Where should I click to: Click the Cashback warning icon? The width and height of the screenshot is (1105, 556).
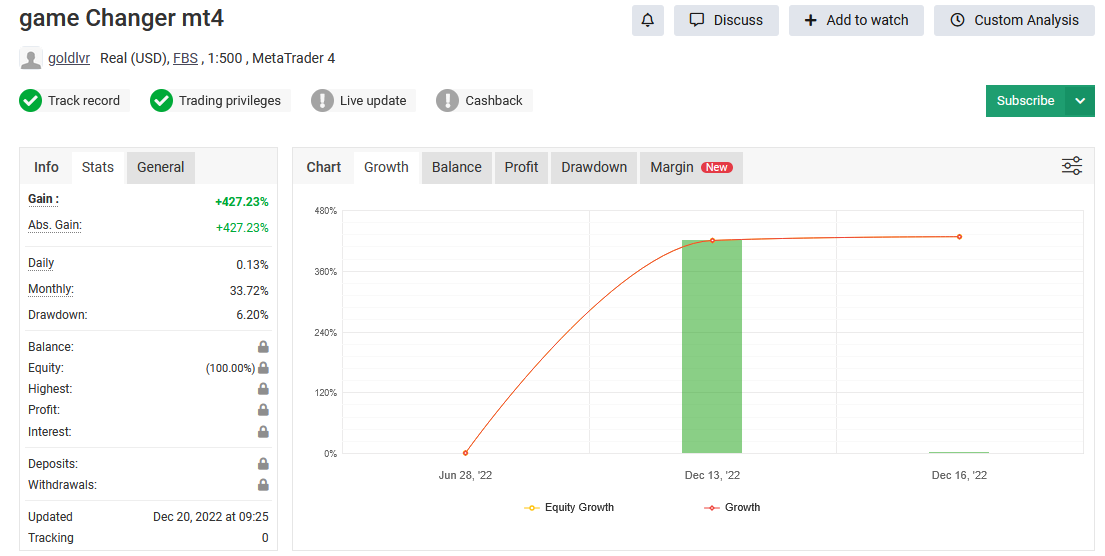[448, 101]
